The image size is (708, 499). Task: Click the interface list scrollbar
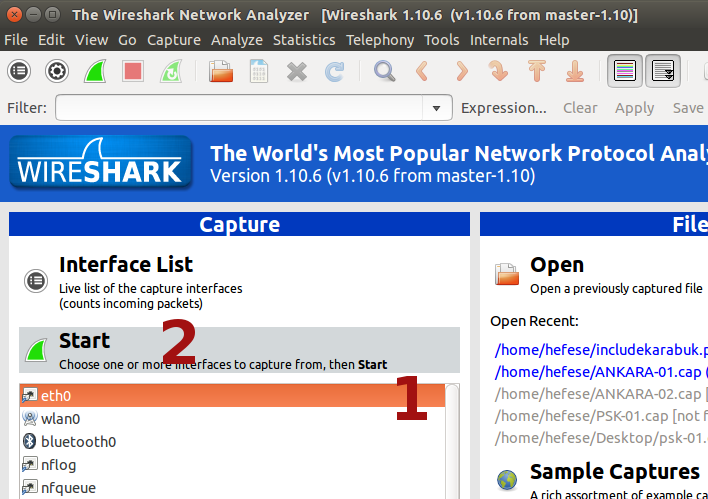[x=452, y=441]
